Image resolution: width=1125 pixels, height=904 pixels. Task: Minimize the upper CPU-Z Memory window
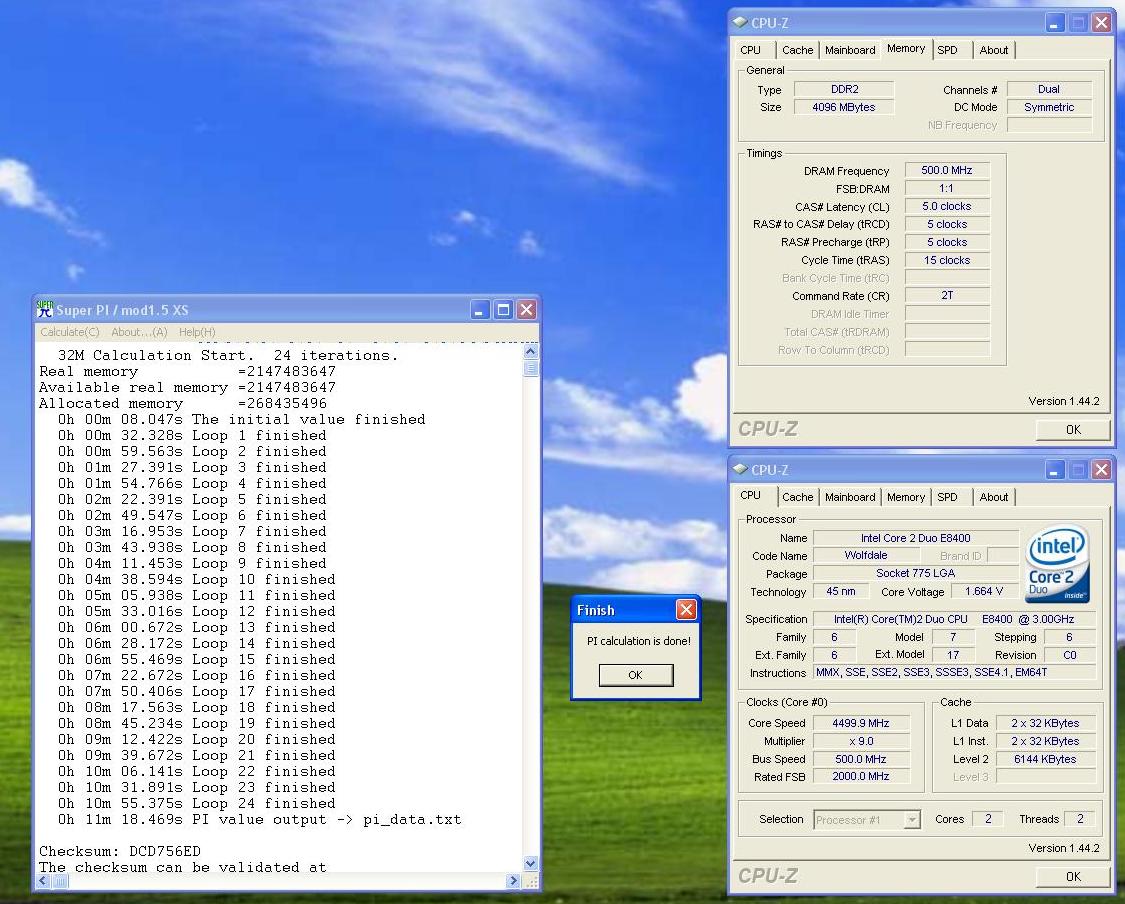click(x=1054, y=23)
